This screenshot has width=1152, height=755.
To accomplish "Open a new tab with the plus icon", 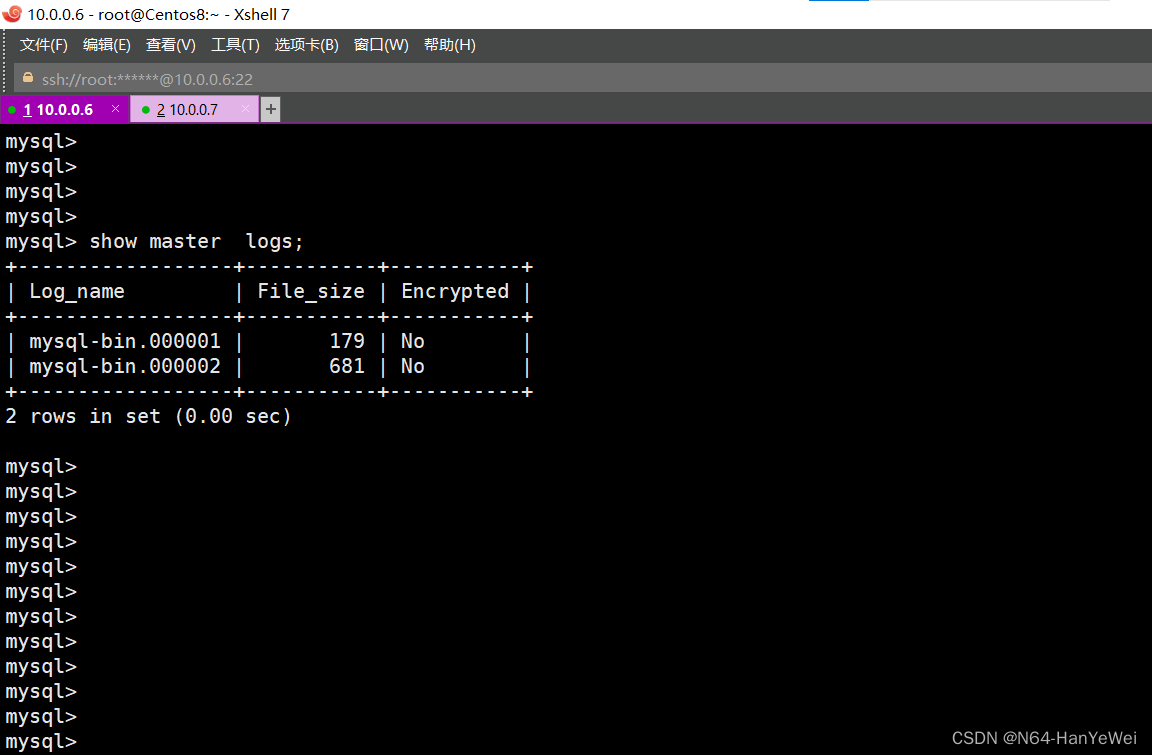I will point(270,108).
